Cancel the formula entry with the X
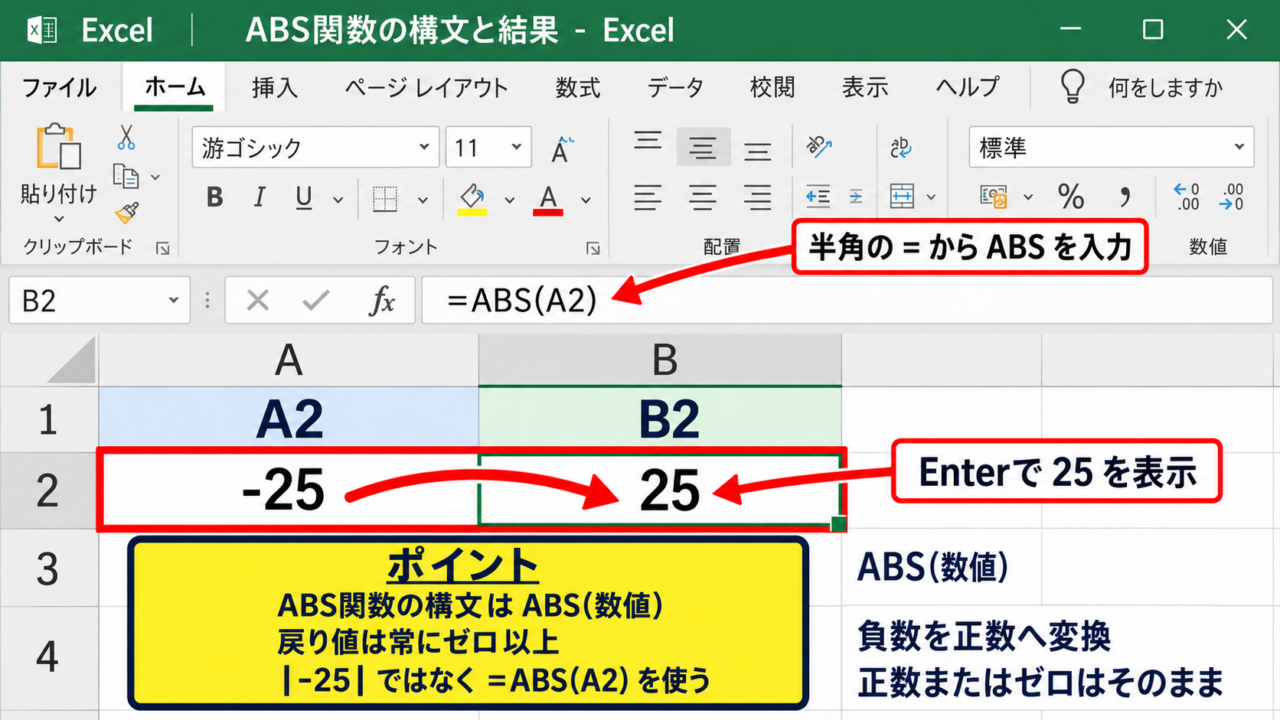Screen dimensions: 1280x720 [x=258, y=300]
